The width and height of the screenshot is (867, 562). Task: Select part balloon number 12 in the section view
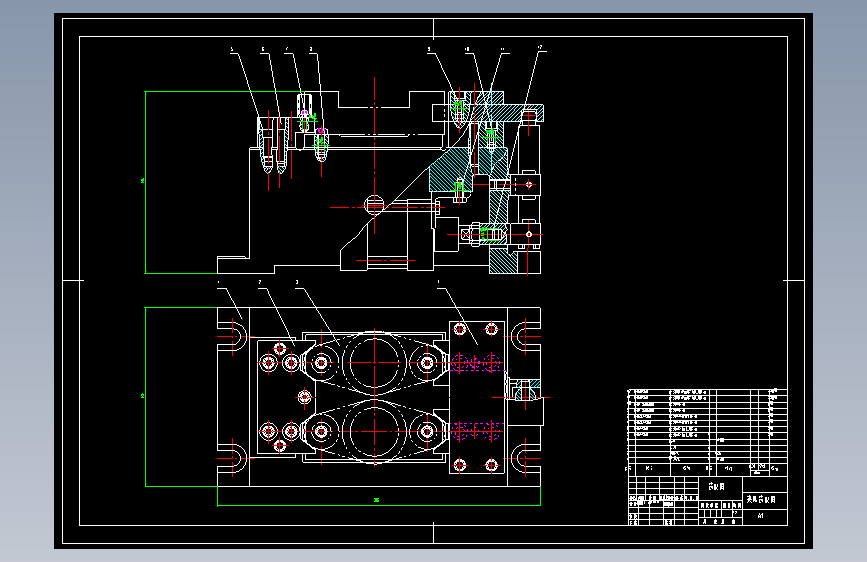[540, 48]
